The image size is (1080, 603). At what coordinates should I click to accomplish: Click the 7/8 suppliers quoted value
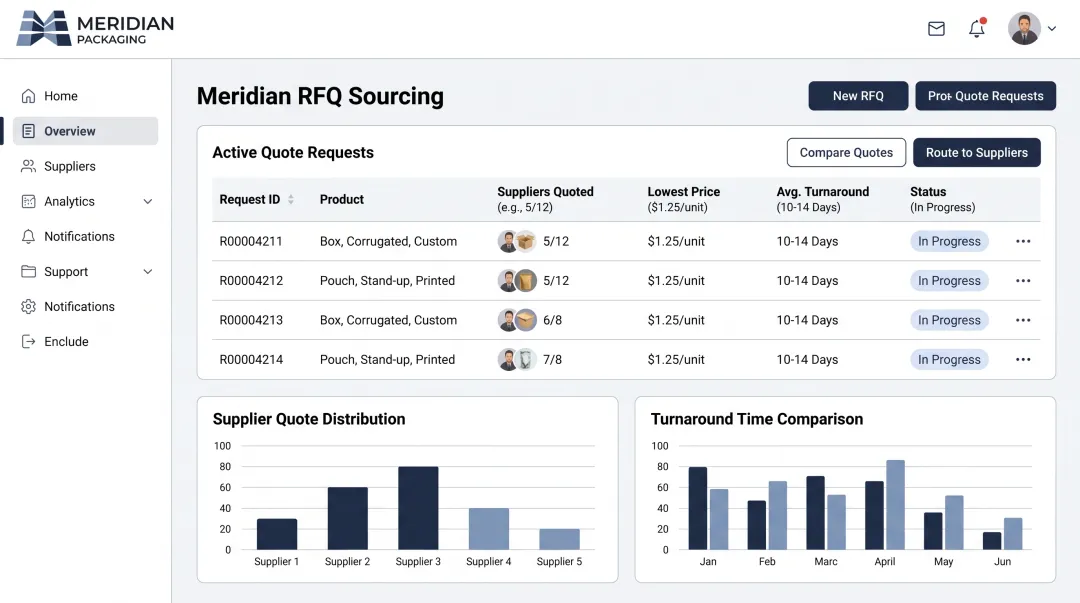click(552, 359)
